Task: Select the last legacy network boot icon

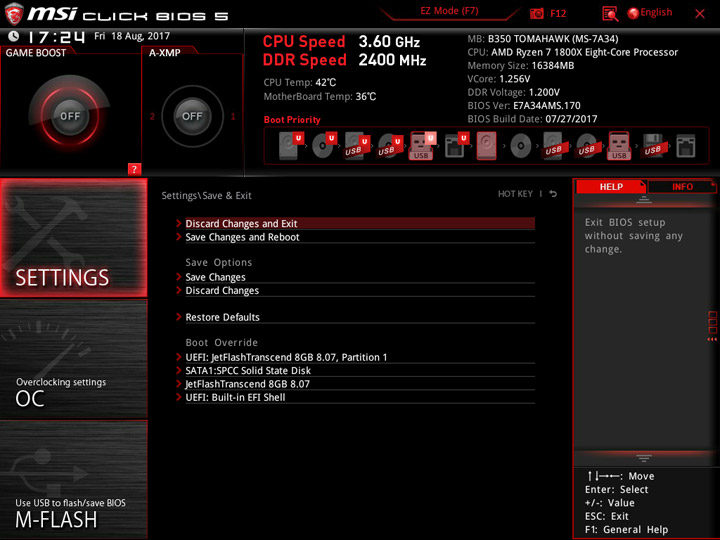Action: tap(686, 146)
